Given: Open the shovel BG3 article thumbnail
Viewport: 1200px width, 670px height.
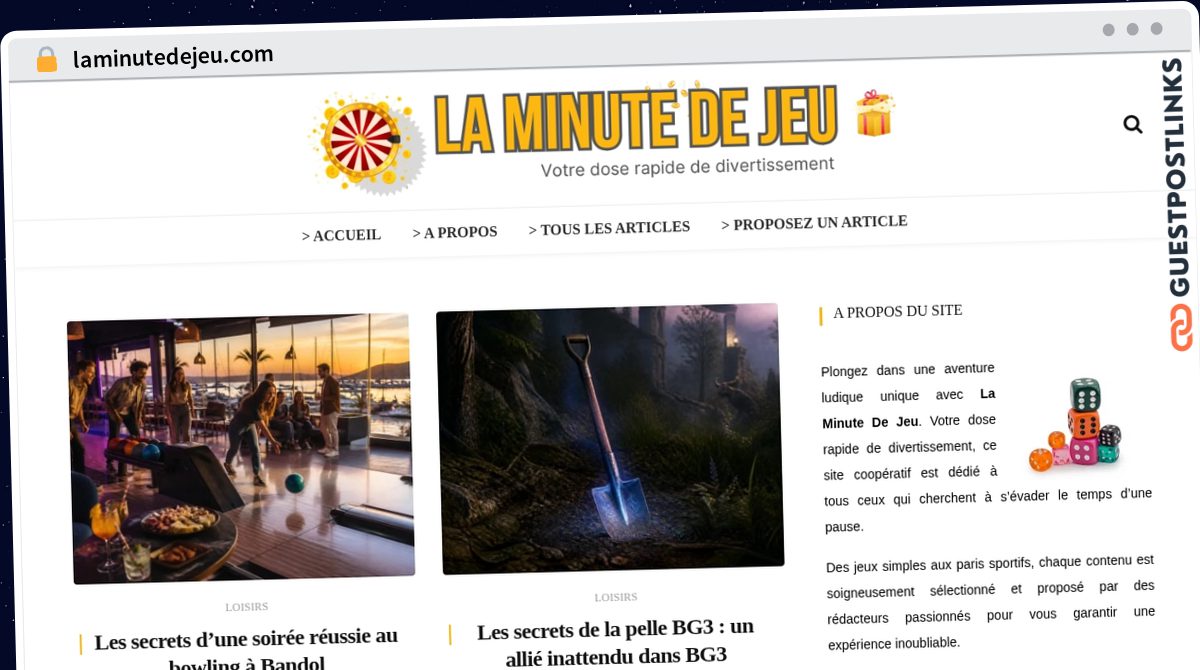Looking at the screenshot, I should click(x=610, y=439).
